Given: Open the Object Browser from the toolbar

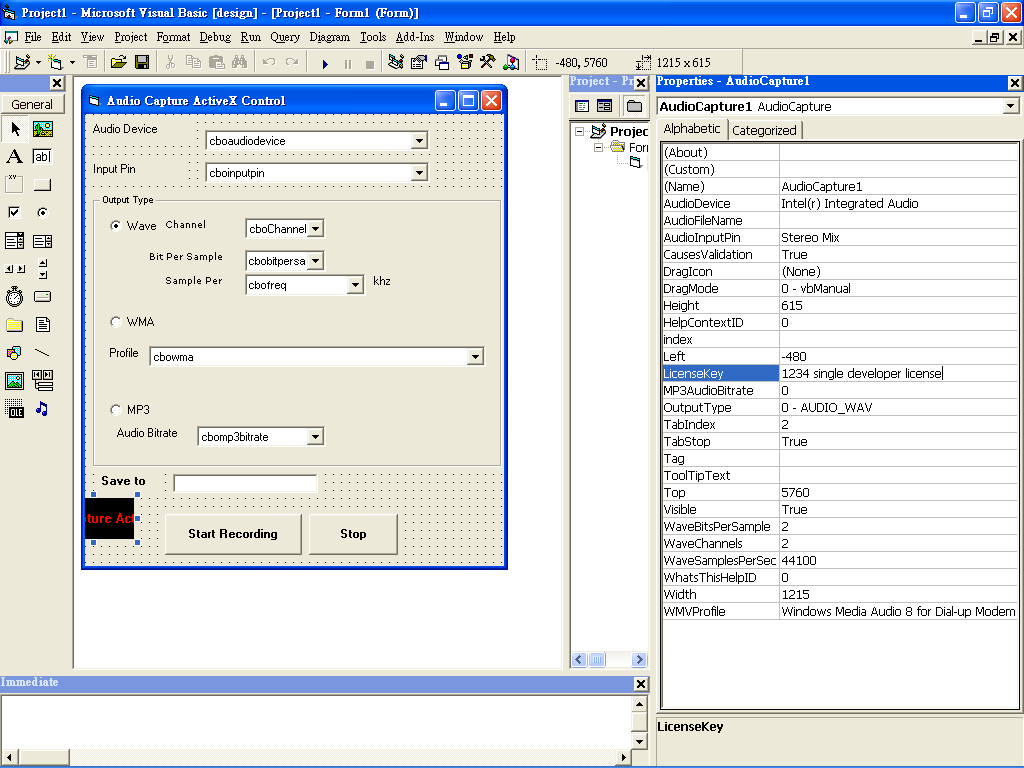Looking at the screenshot, I should 463,62.
